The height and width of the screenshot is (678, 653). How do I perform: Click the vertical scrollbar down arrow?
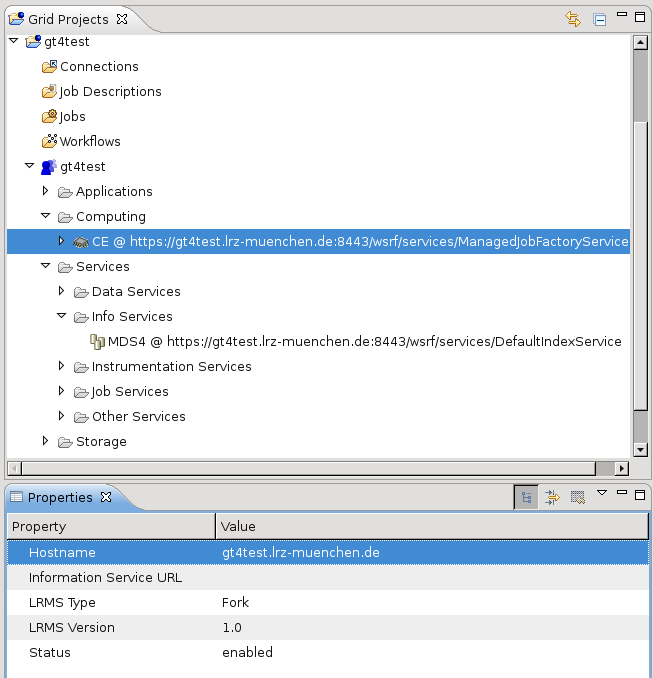click(x=640, y=449)
